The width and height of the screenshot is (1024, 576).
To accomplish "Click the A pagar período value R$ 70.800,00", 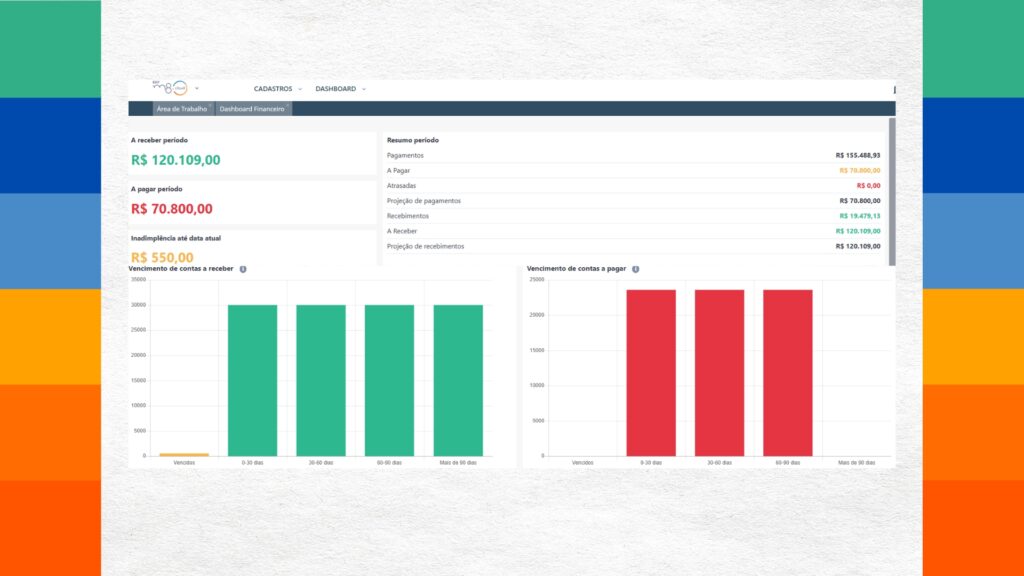I will tap(172, 209).
